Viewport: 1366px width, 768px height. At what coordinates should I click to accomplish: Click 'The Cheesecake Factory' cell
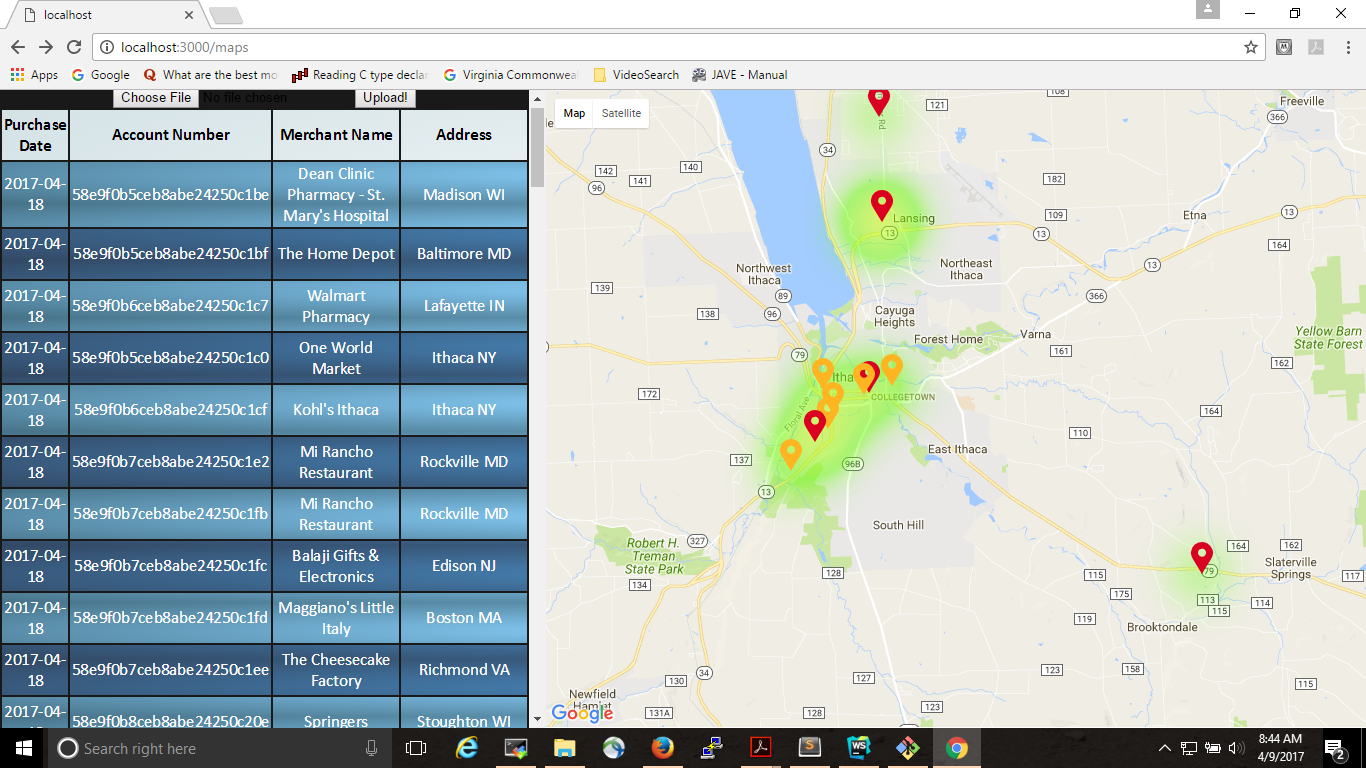pyautogui.click(x=336, y=670)
